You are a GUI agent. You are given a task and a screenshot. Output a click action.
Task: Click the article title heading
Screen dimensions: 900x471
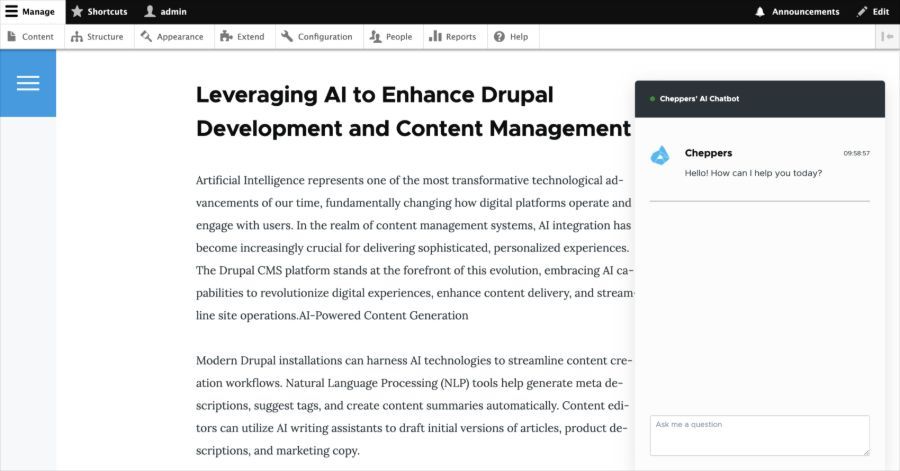point(413,111)
